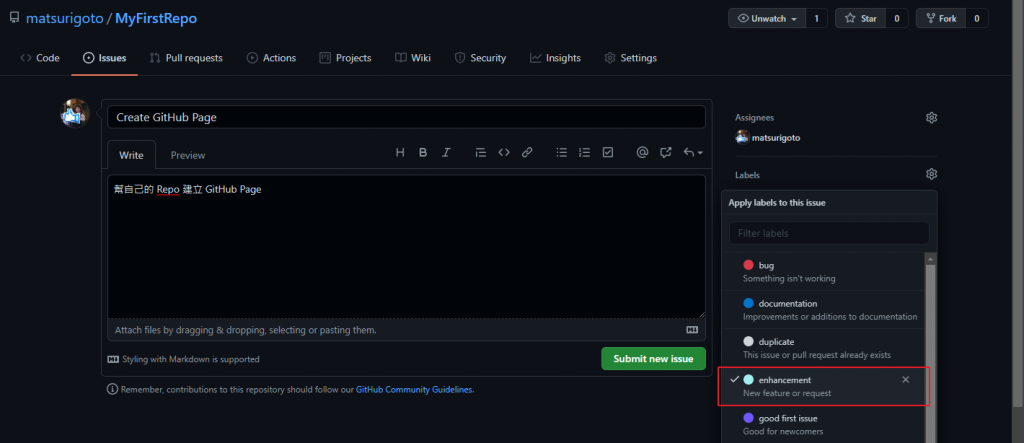
Task: Click the attach files drop area
Action: [406, 330]
